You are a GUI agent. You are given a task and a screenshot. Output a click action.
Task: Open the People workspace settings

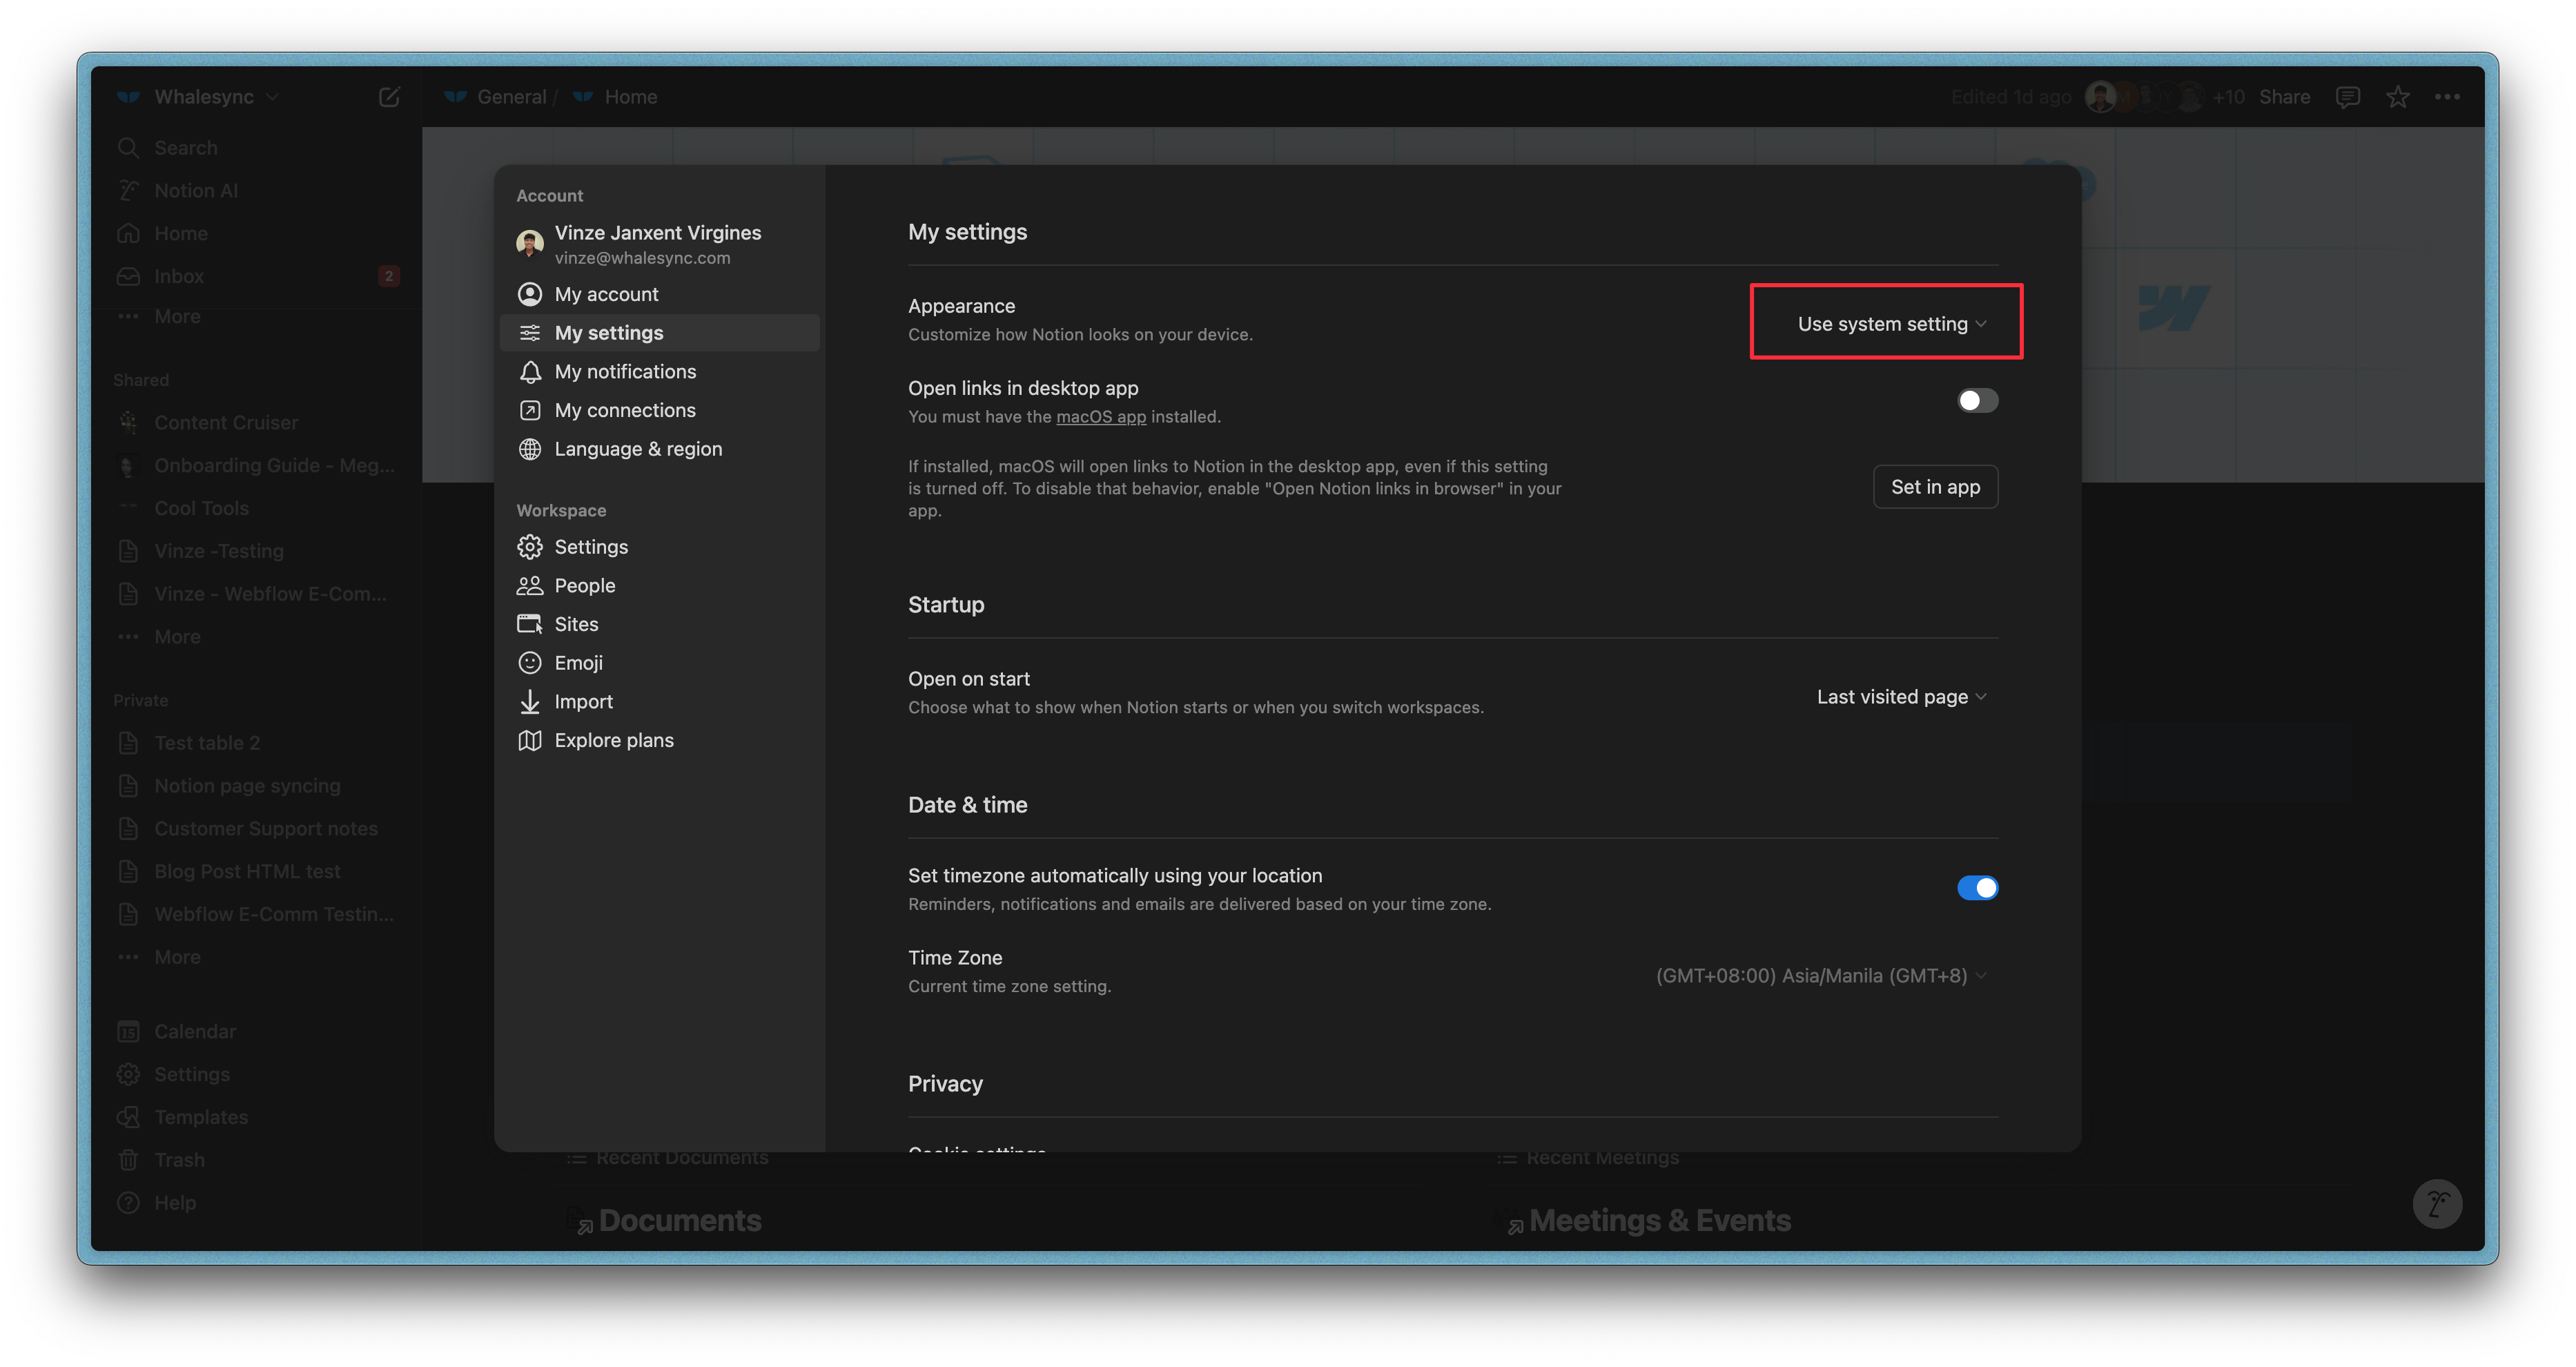[584, 586]
